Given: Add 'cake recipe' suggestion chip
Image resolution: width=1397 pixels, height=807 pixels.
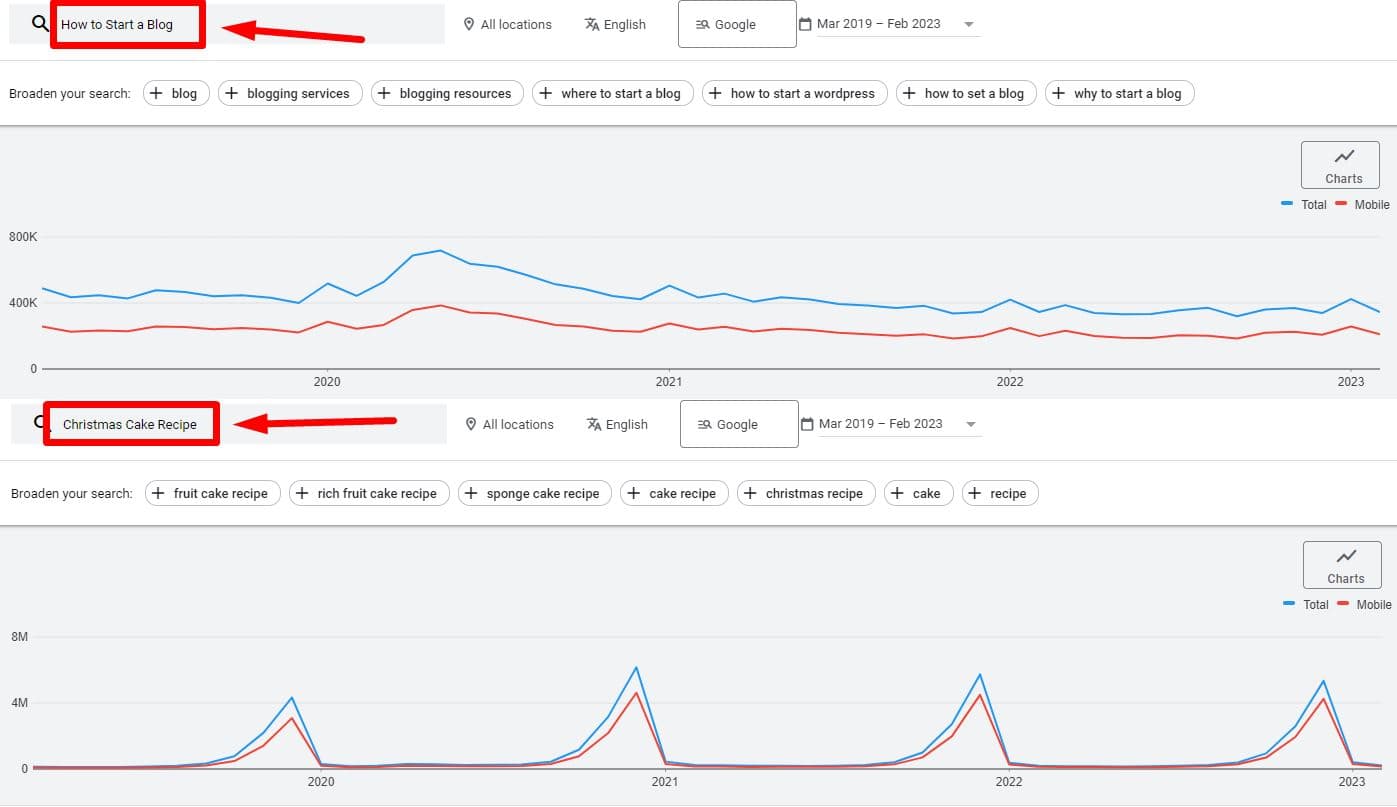Looking at the screenshot, I should [674, 493].
